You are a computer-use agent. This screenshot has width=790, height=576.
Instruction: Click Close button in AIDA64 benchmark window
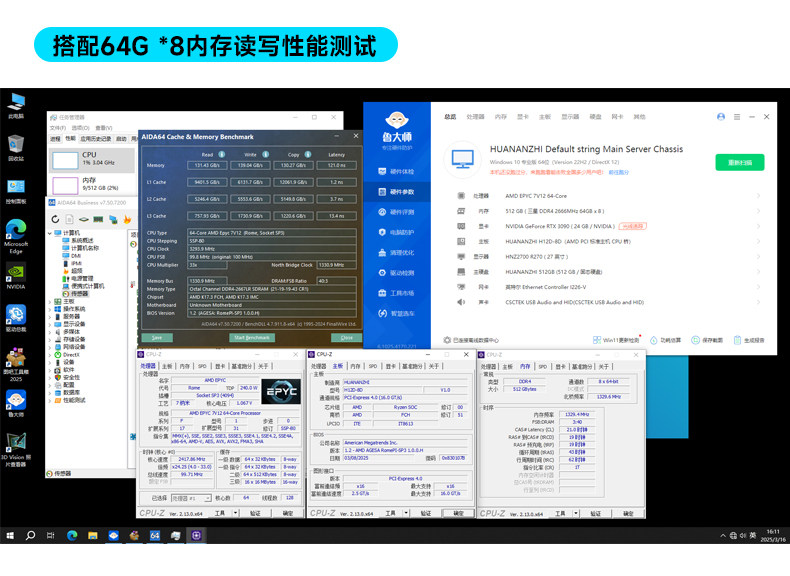click(347, 337)
